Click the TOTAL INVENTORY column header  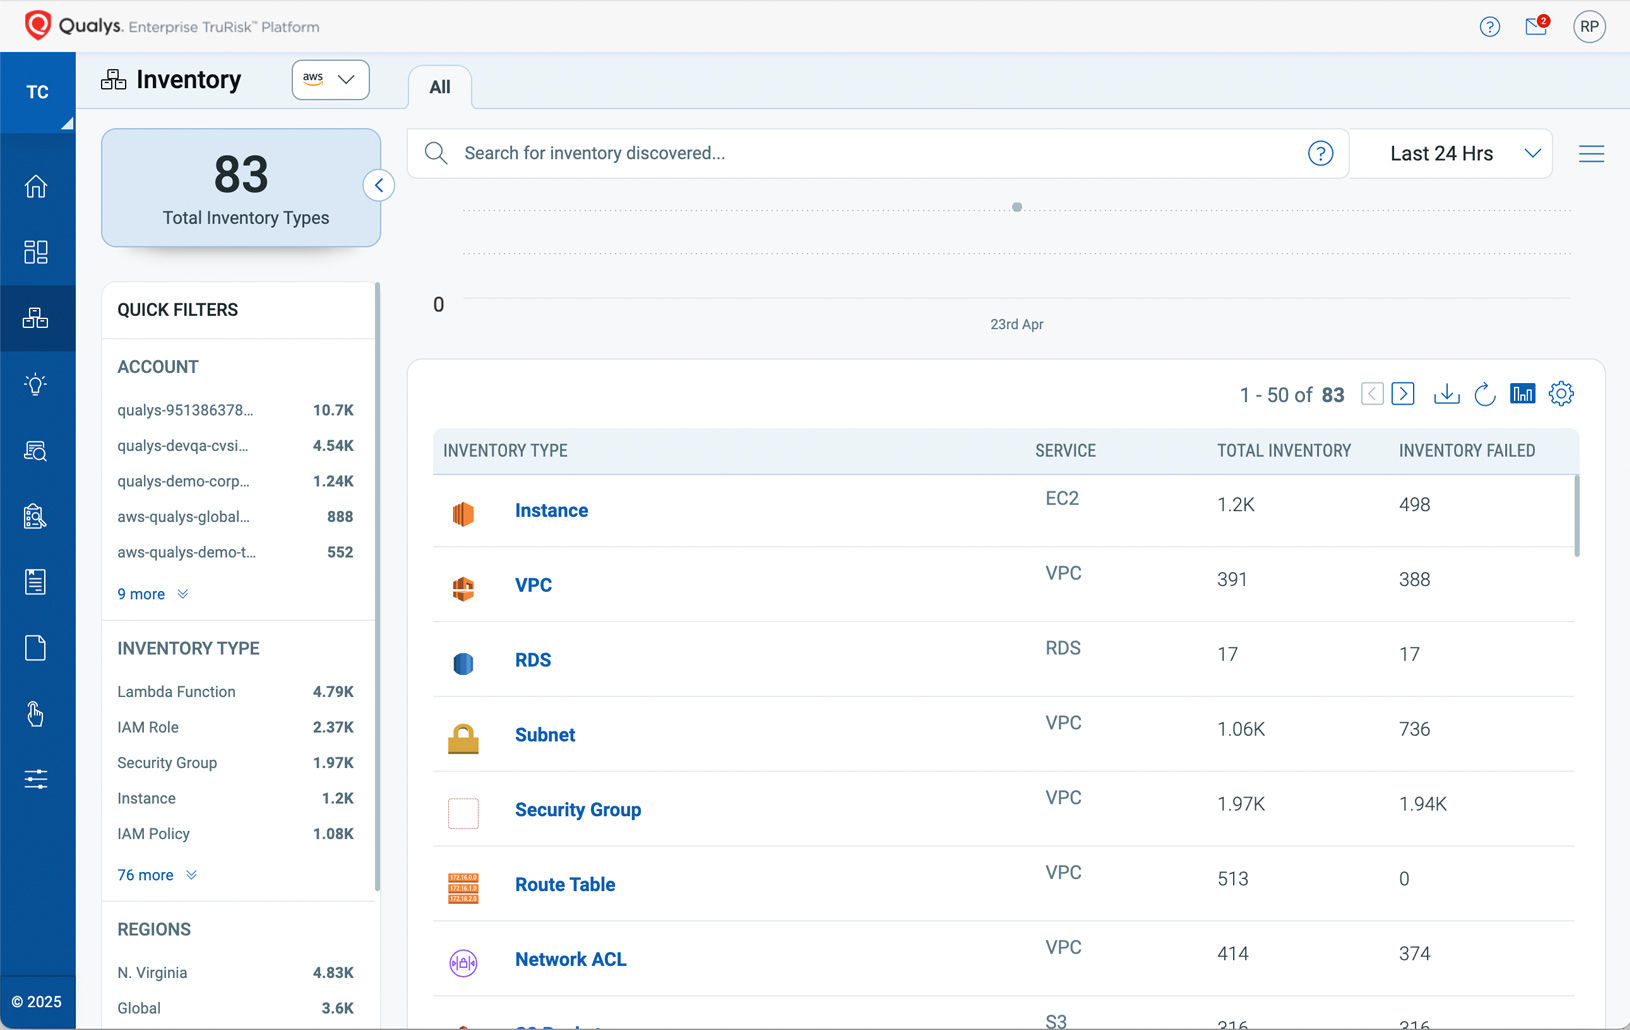click(1284, 451)
